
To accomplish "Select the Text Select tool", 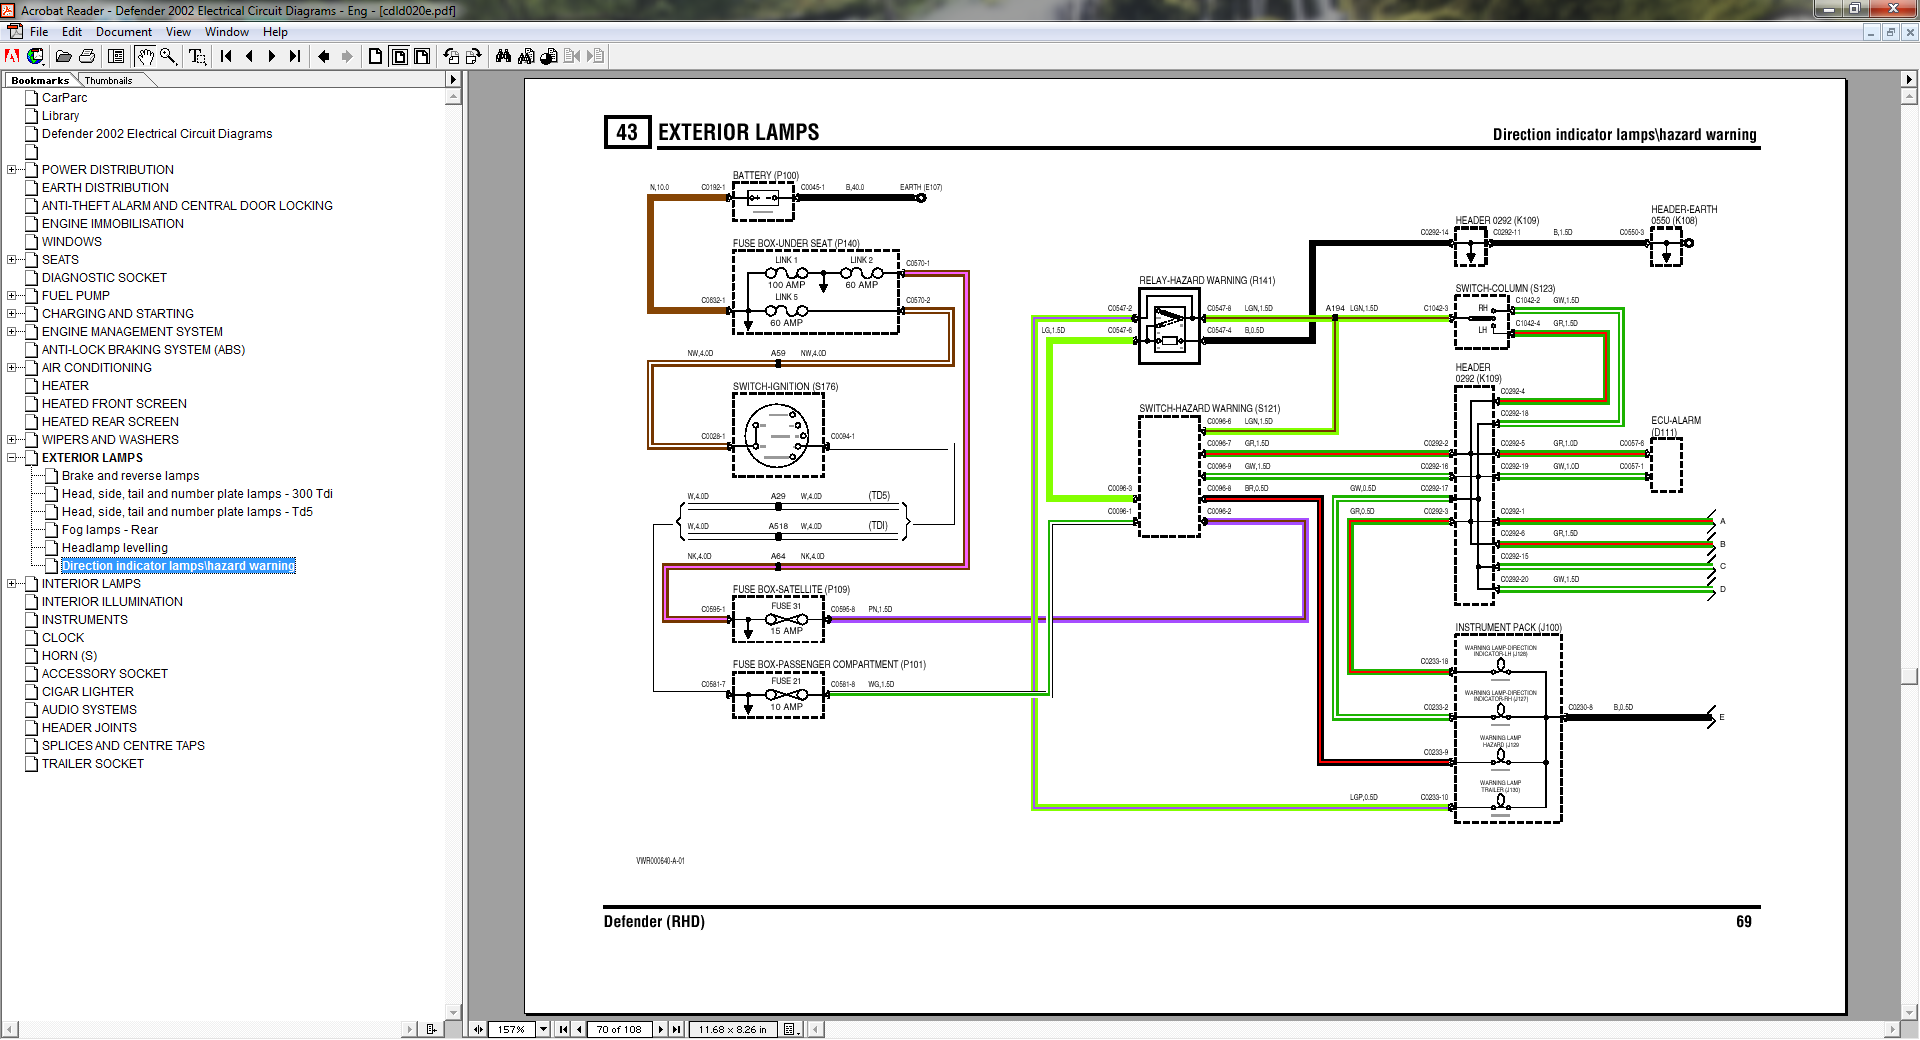I will (198, 56).
